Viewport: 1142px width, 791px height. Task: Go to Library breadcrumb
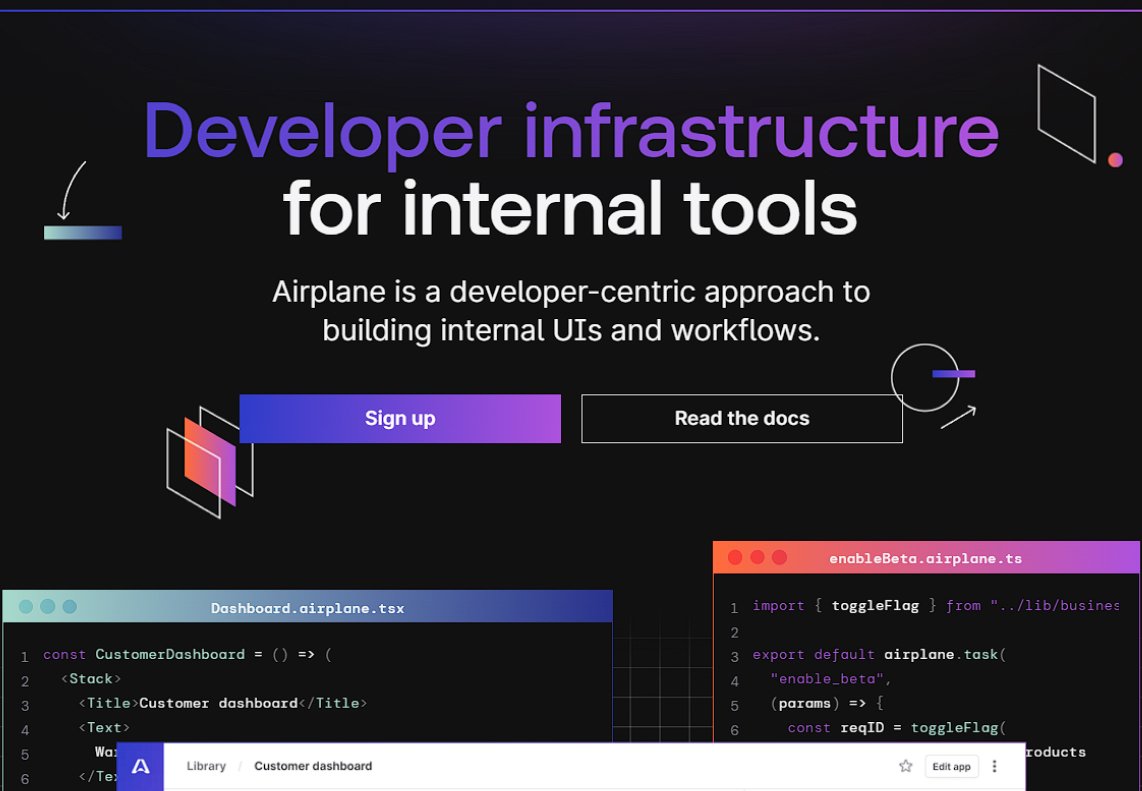[x=206, y=766]
